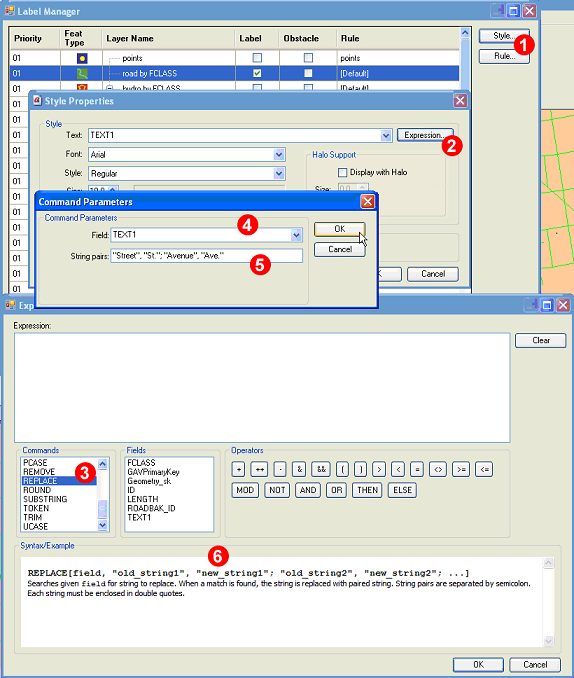
Task: Click the String pairs input field
Action: tap(207, 256)
